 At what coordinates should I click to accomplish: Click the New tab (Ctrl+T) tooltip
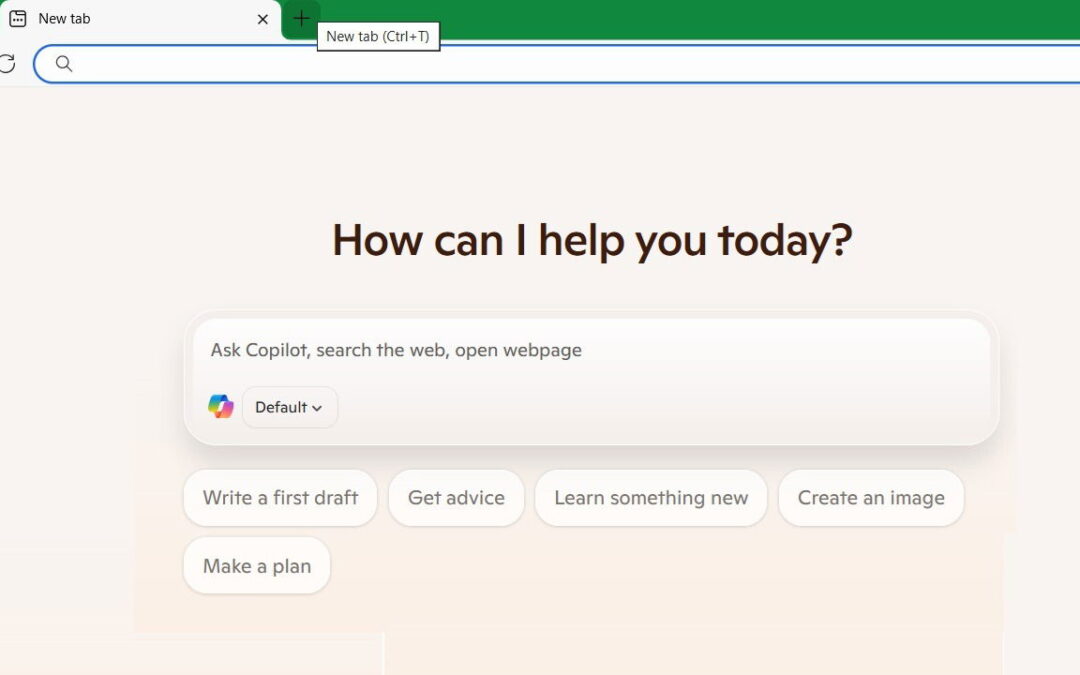coord(379,36)
